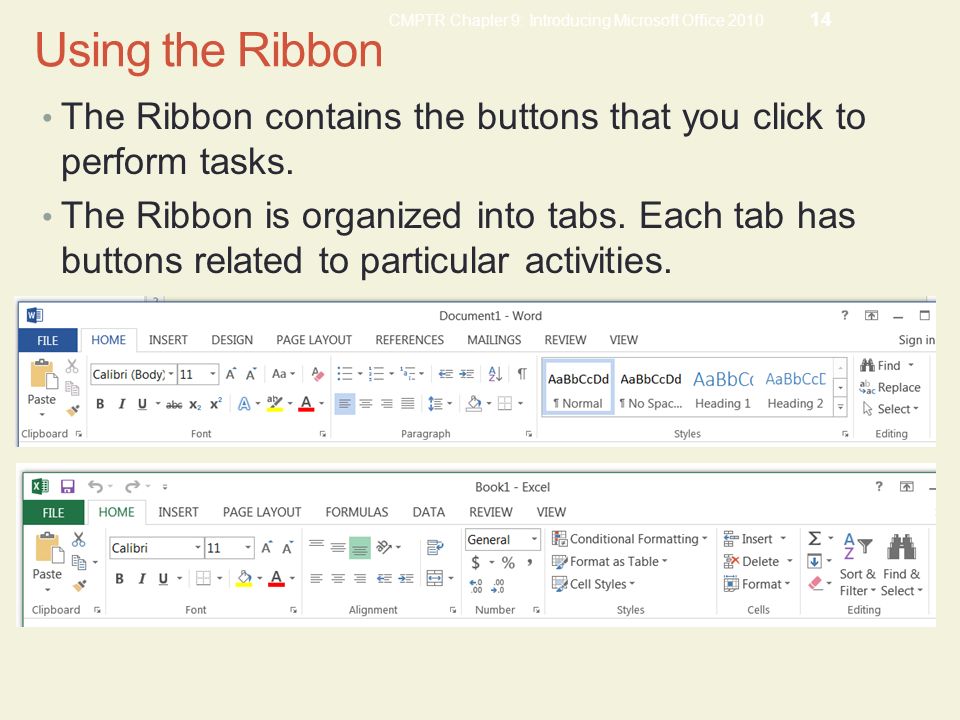Switch to Word REFERENCES tab
The height and width of the screenshot is (720, 960).
410,340
